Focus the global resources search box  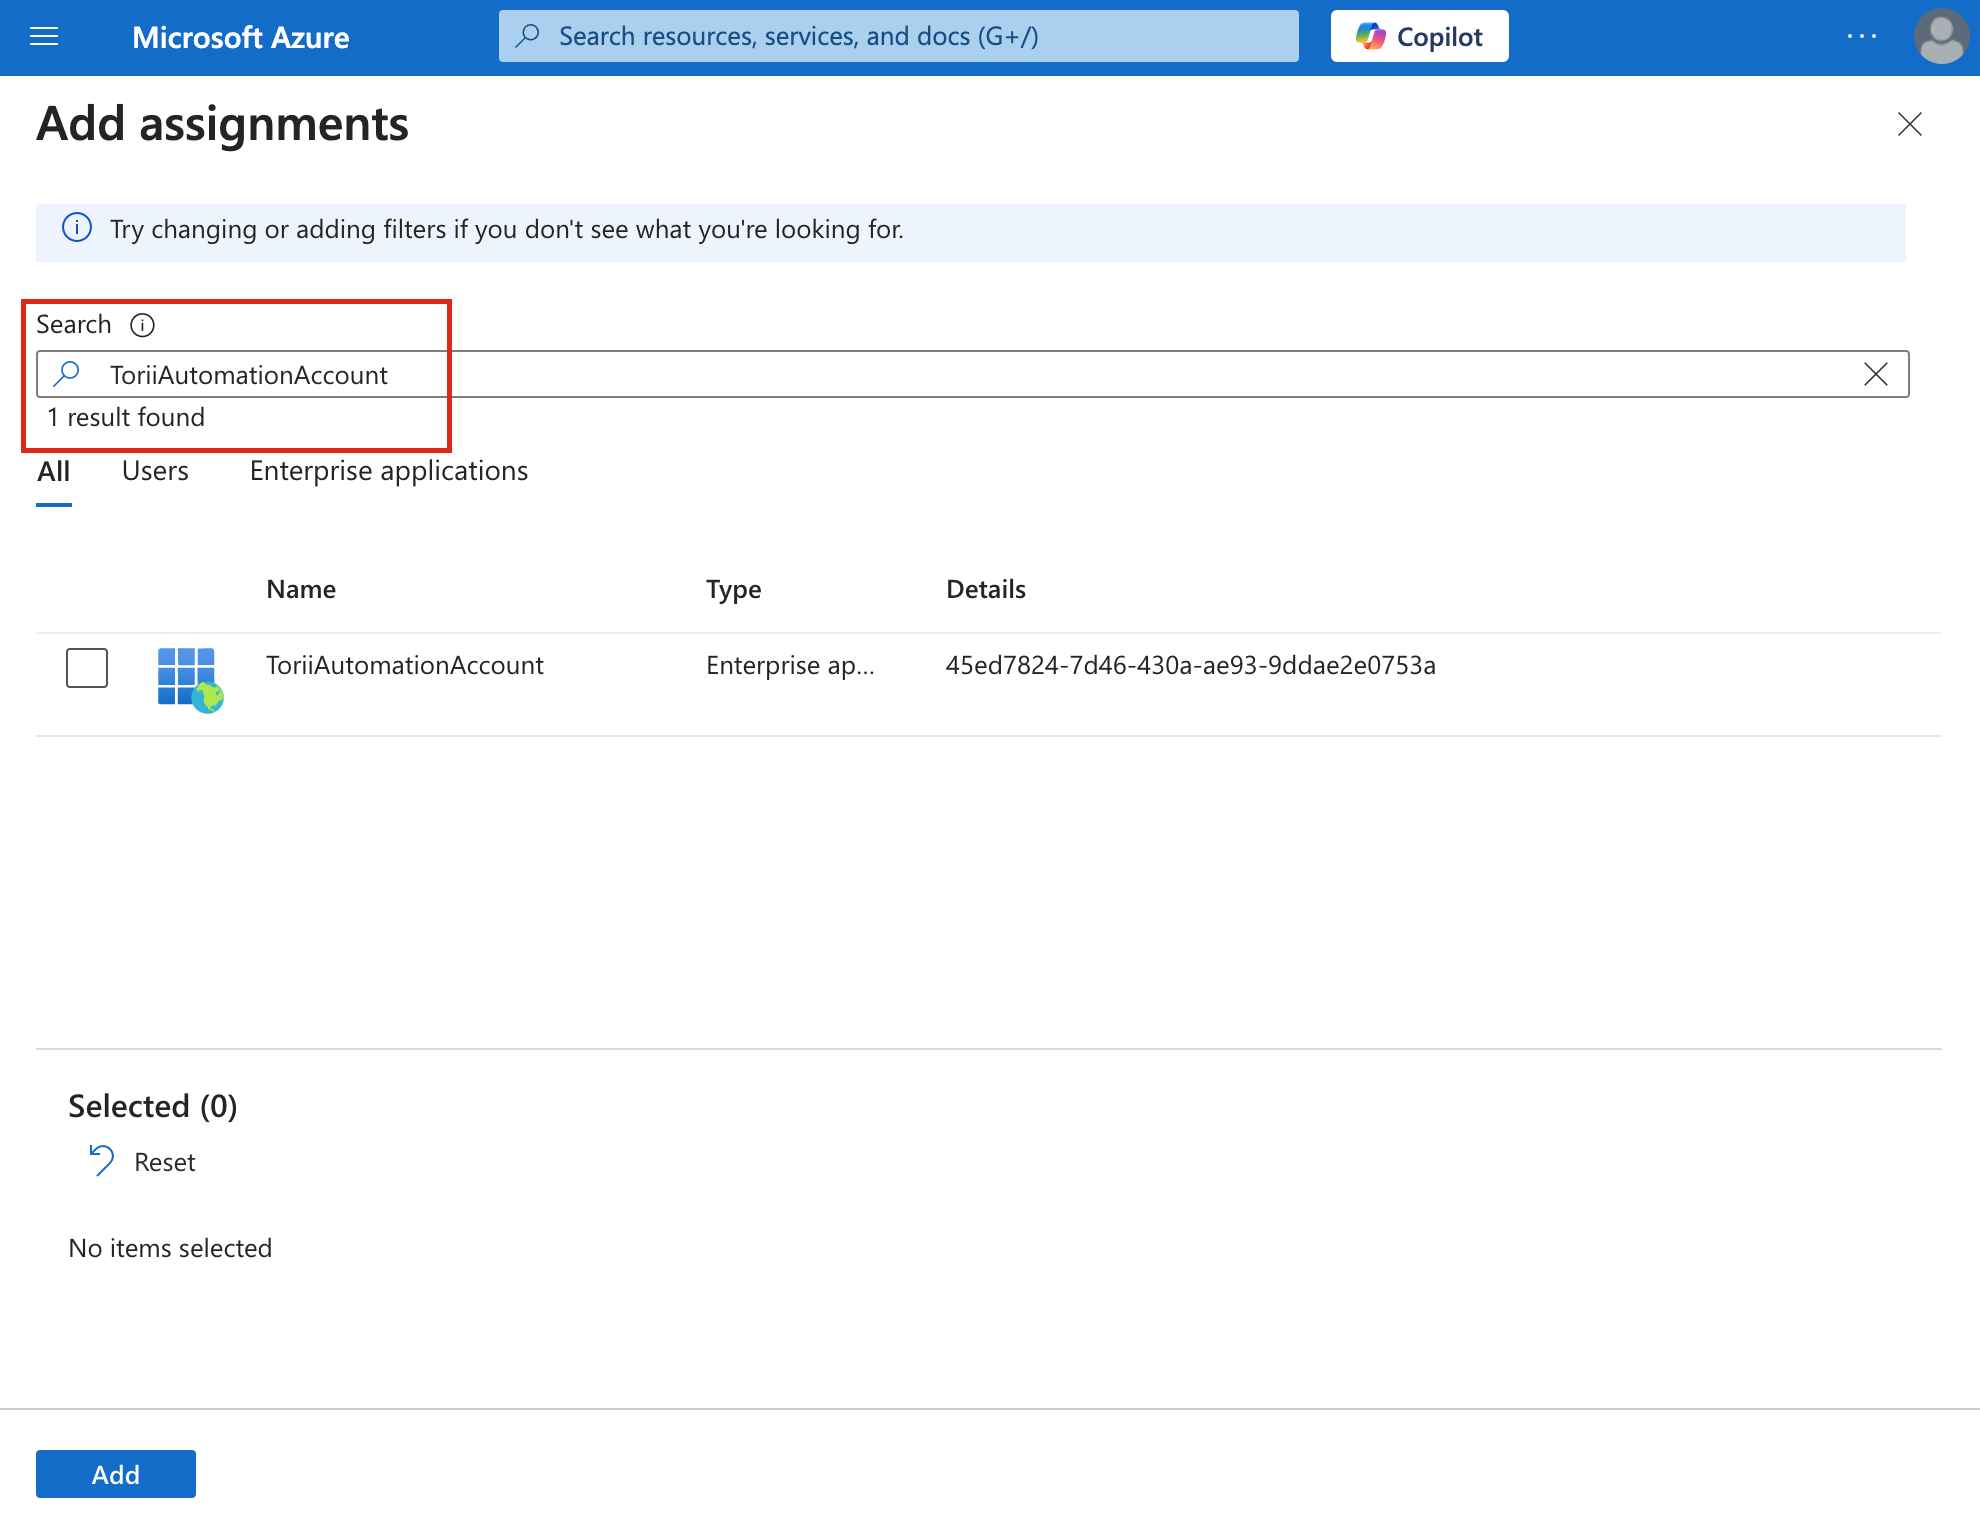point(898,36)
